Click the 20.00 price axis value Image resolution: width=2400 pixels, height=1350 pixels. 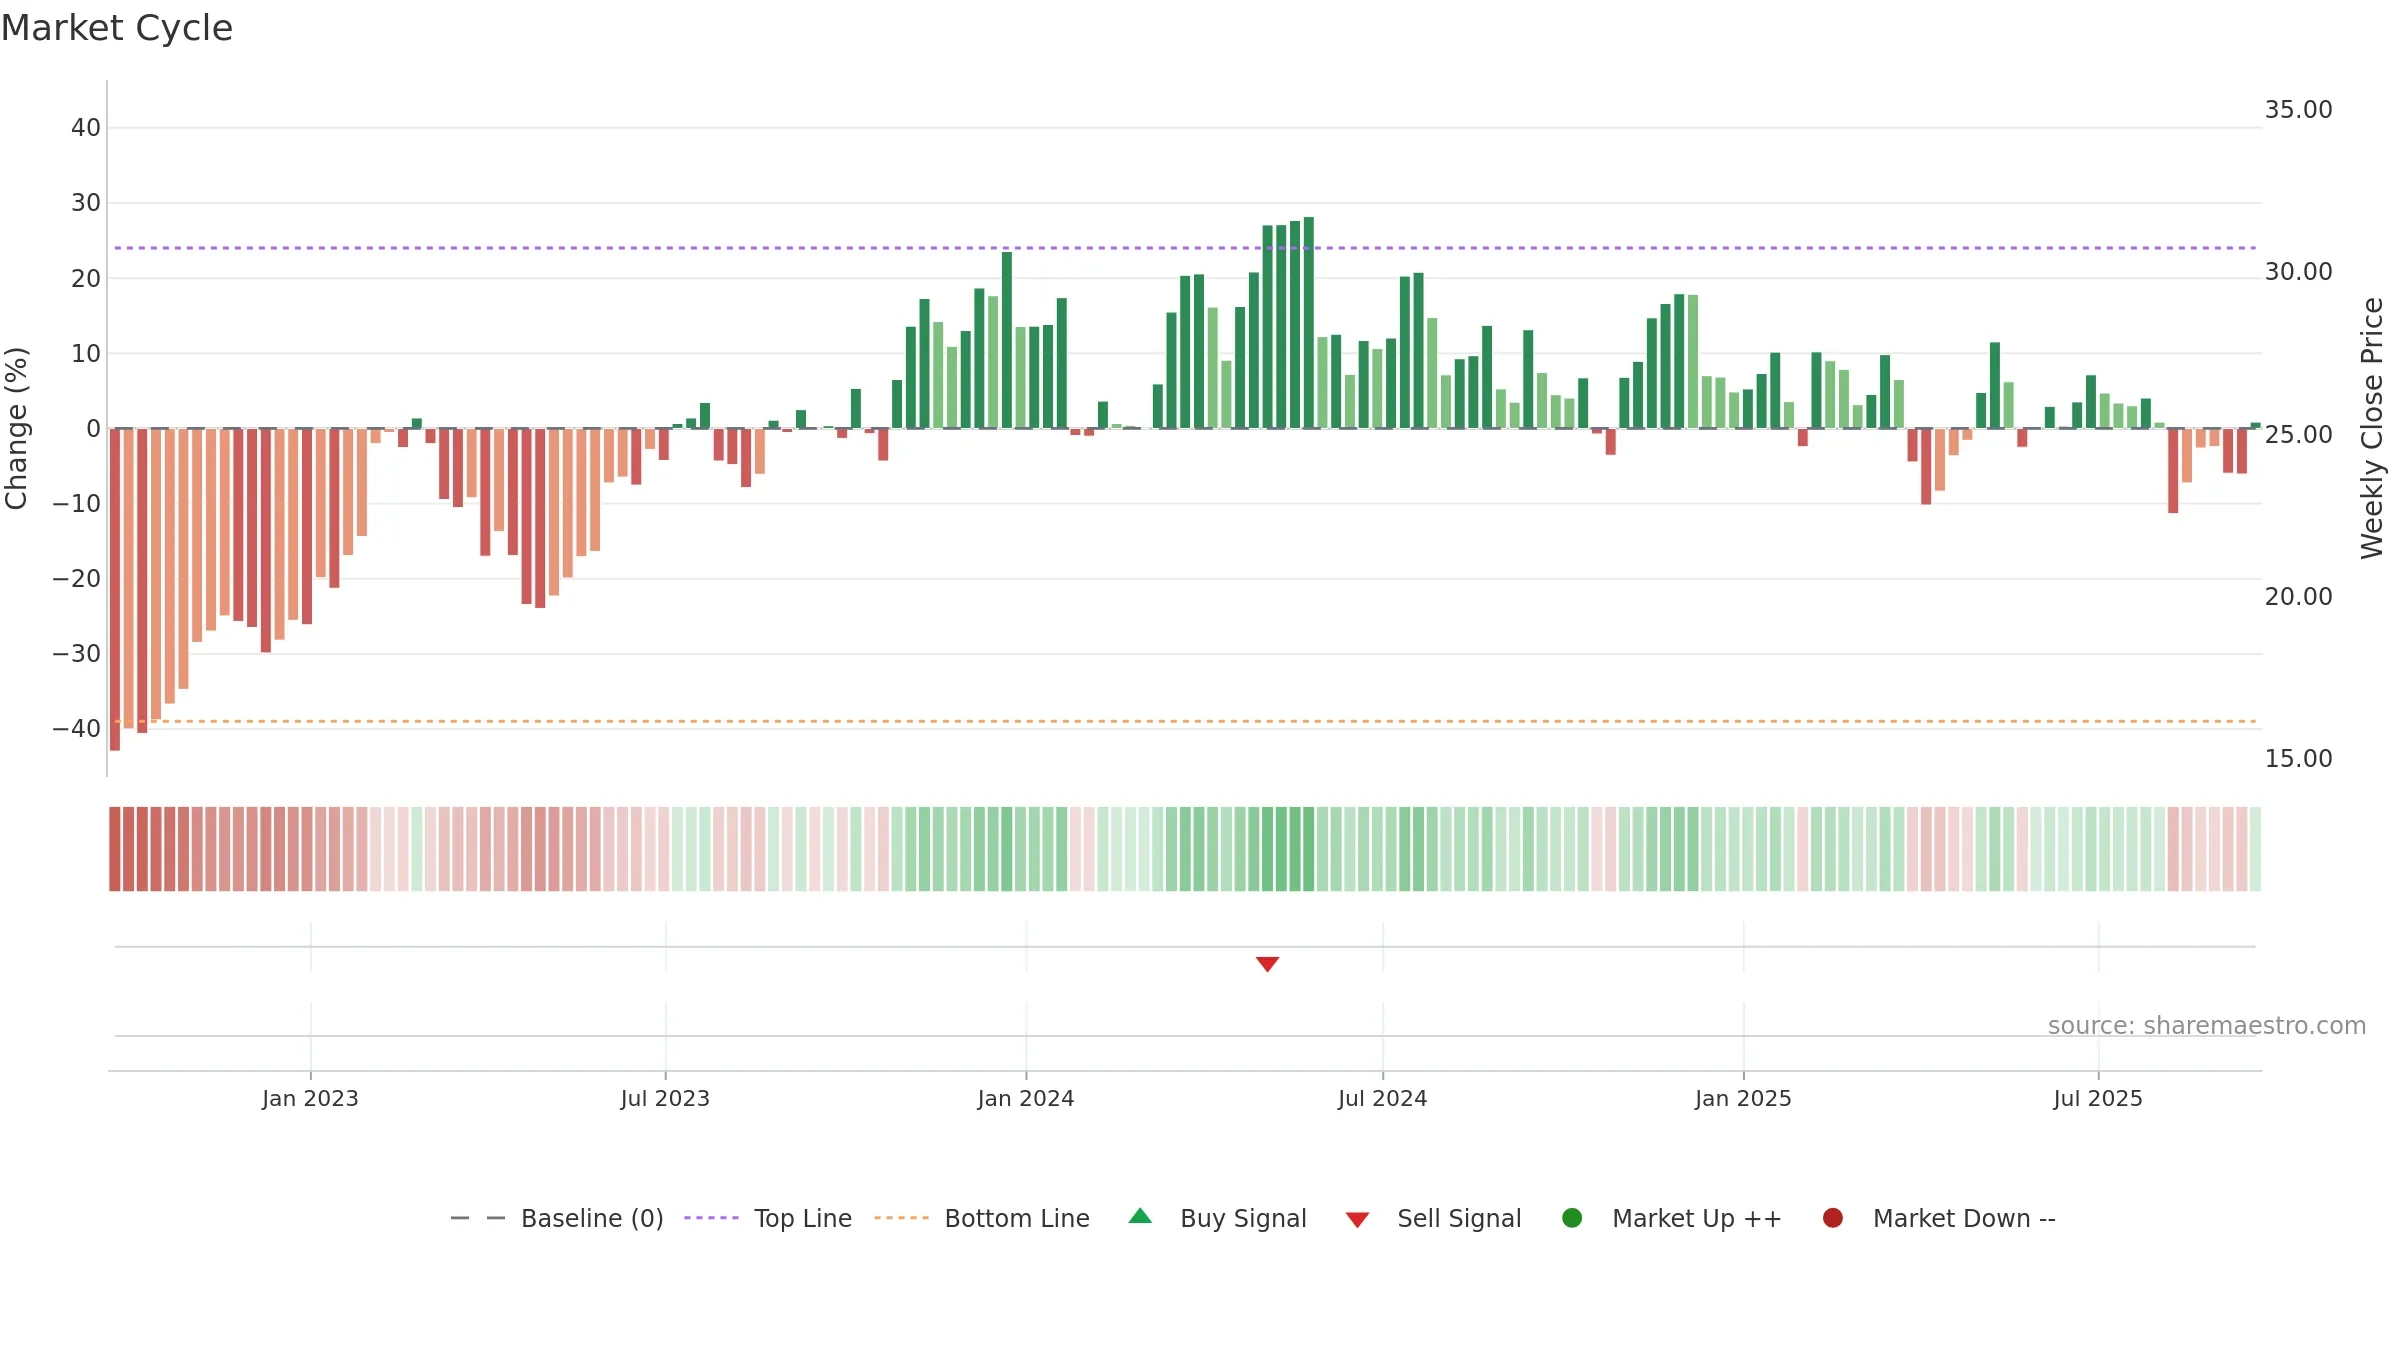click(2298, 597)
